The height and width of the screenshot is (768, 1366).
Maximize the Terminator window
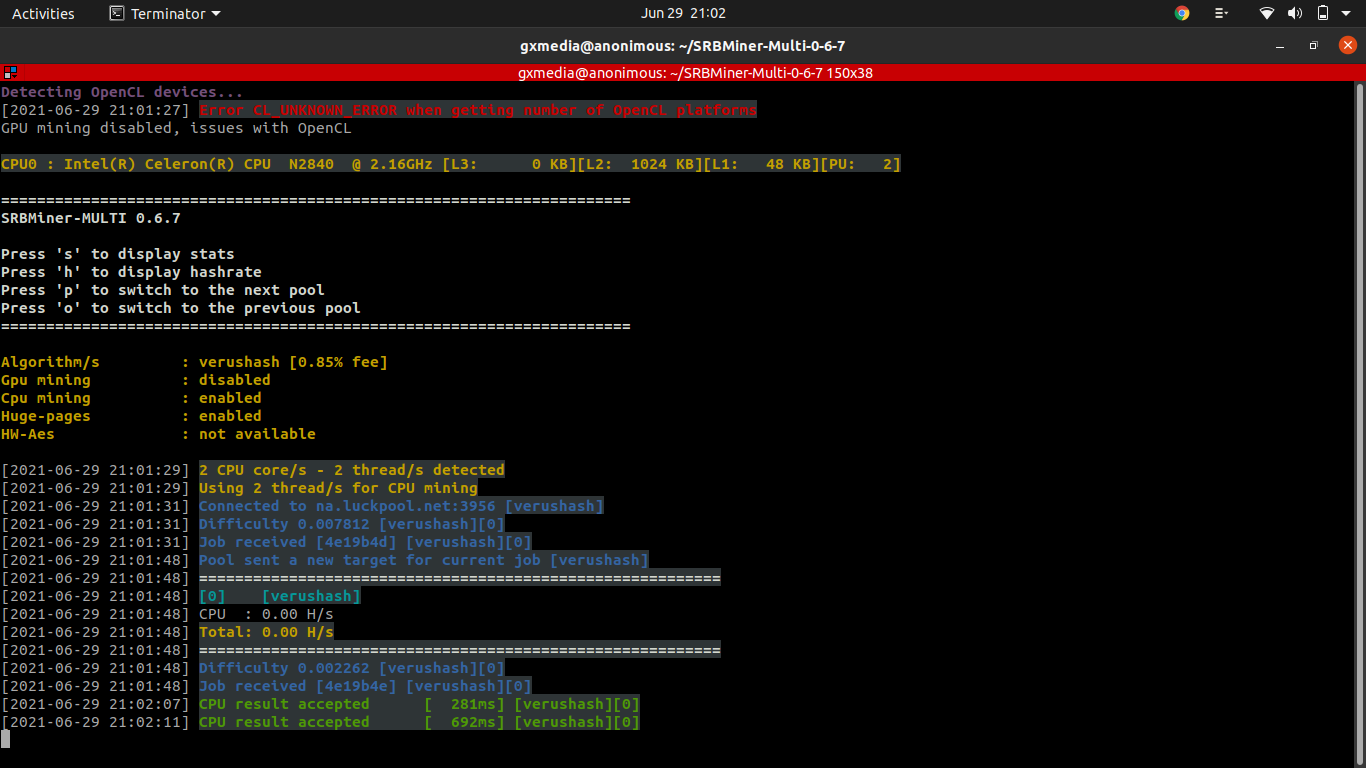click(1313, 46)
